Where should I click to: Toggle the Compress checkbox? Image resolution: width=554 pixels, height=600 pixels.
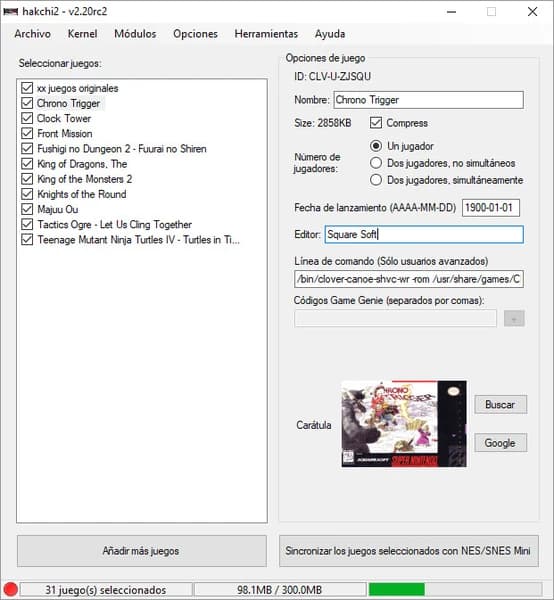point(376,123)
